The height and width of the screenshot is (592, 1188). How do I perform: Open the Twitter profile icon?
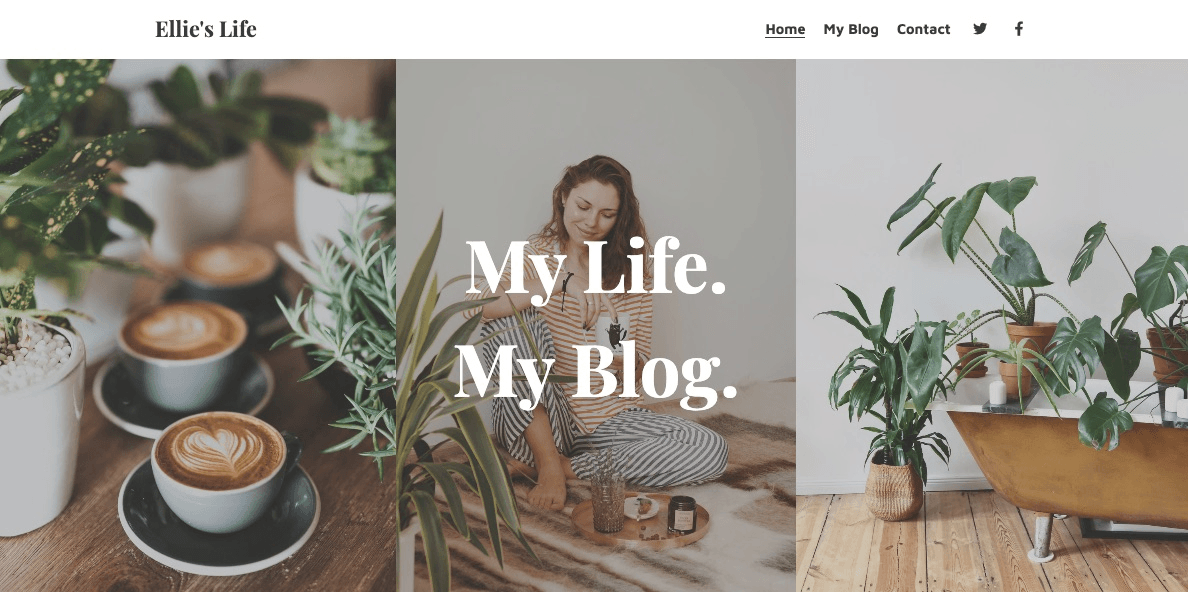pos(980,29)
